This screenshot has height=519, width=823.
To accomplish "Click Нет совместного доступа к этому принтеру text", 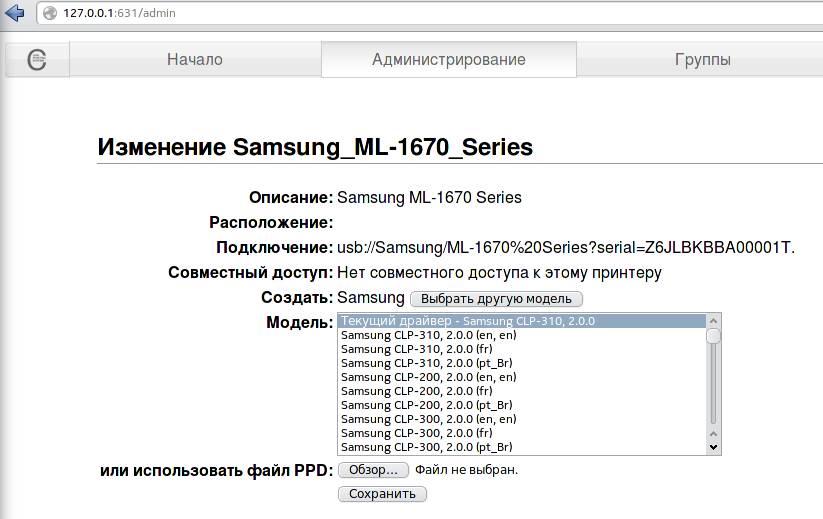I will click(x=499, y=273).
